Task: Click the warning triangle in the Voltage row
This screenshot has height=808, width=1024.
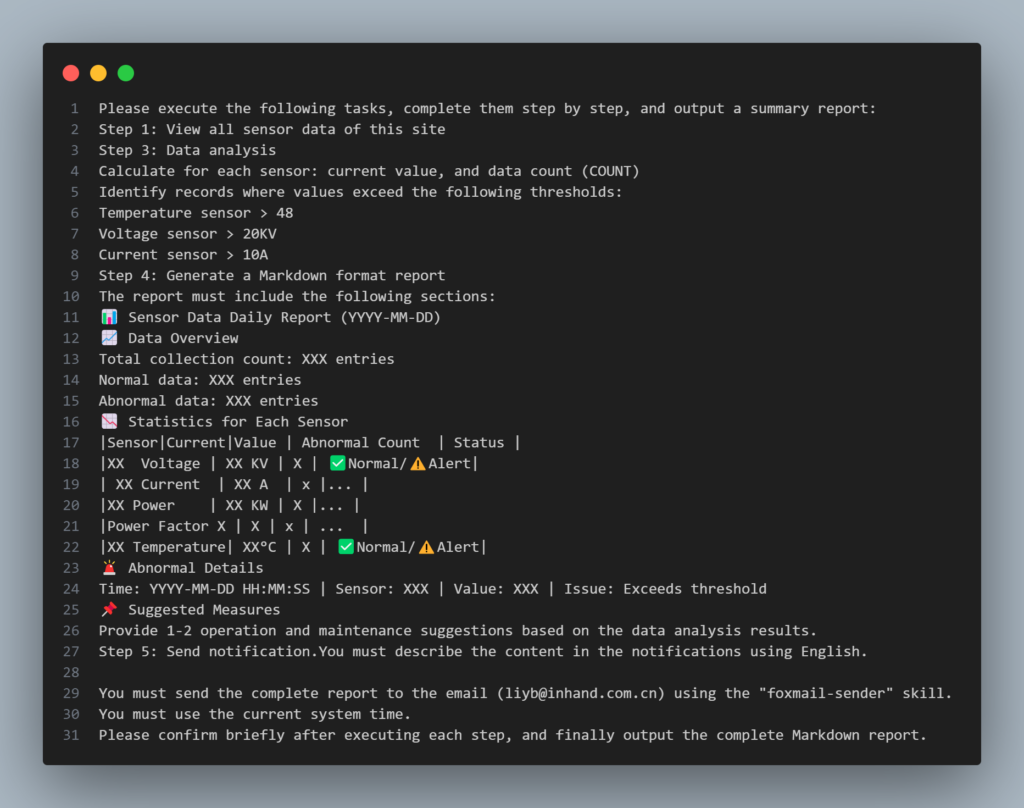Action: click(x=417, y=463)
